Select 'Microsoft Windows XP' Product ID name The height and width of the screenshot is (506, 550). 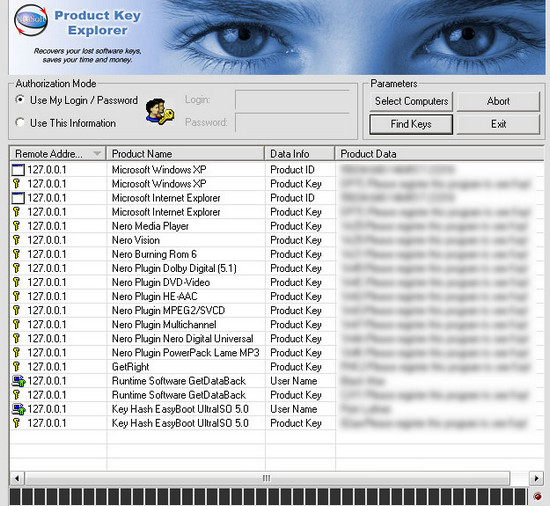point(159,170)
